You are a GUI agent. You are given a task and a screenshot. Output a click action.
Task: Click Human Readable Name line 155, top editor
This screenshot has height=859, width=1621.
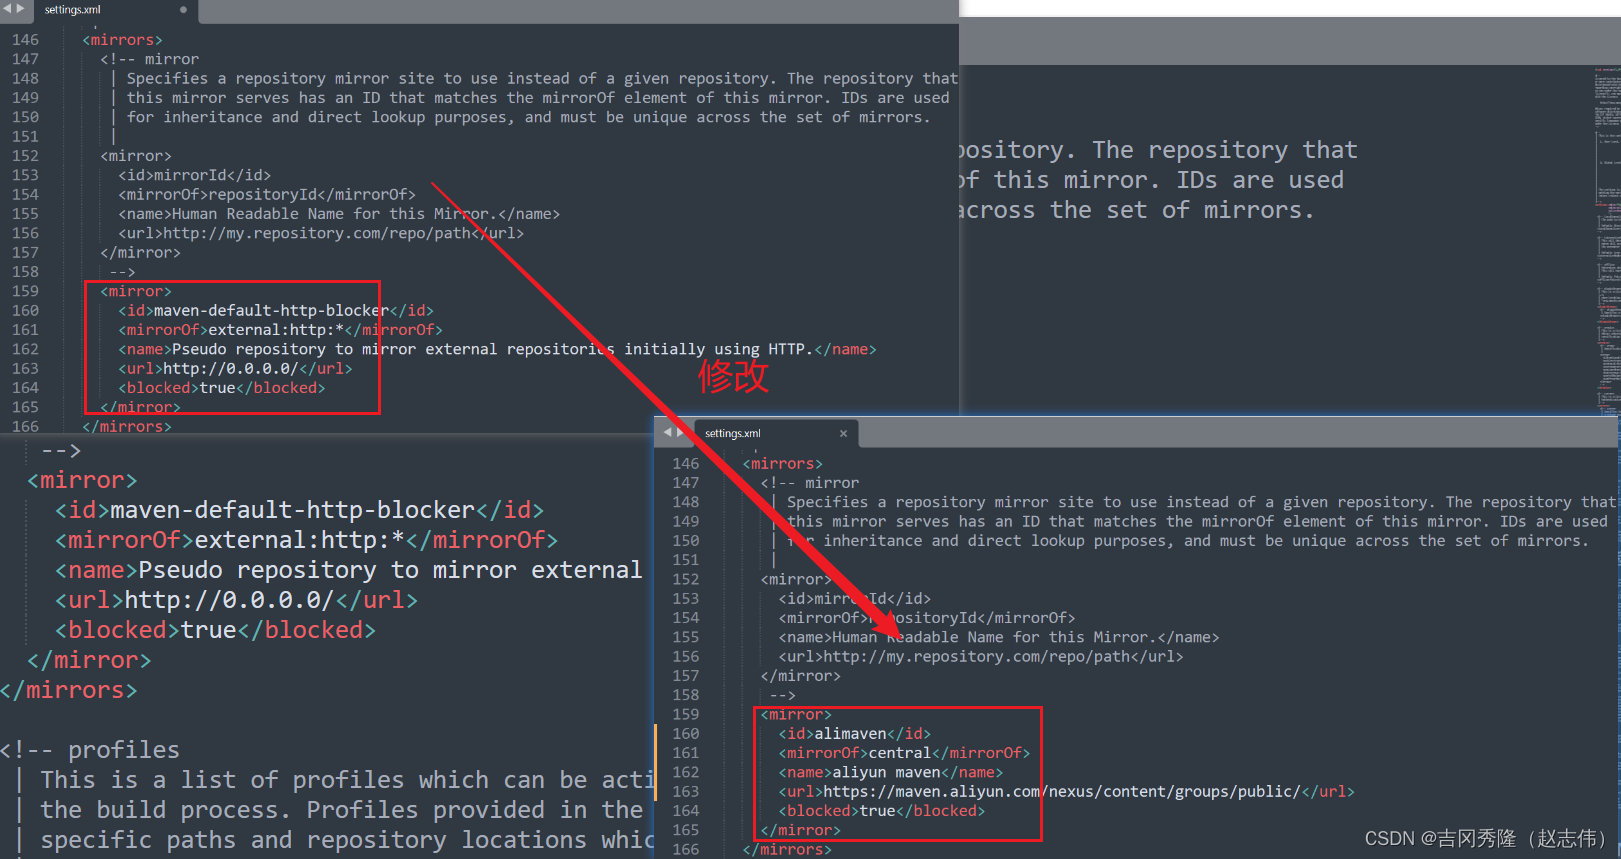tap(339, 214)
